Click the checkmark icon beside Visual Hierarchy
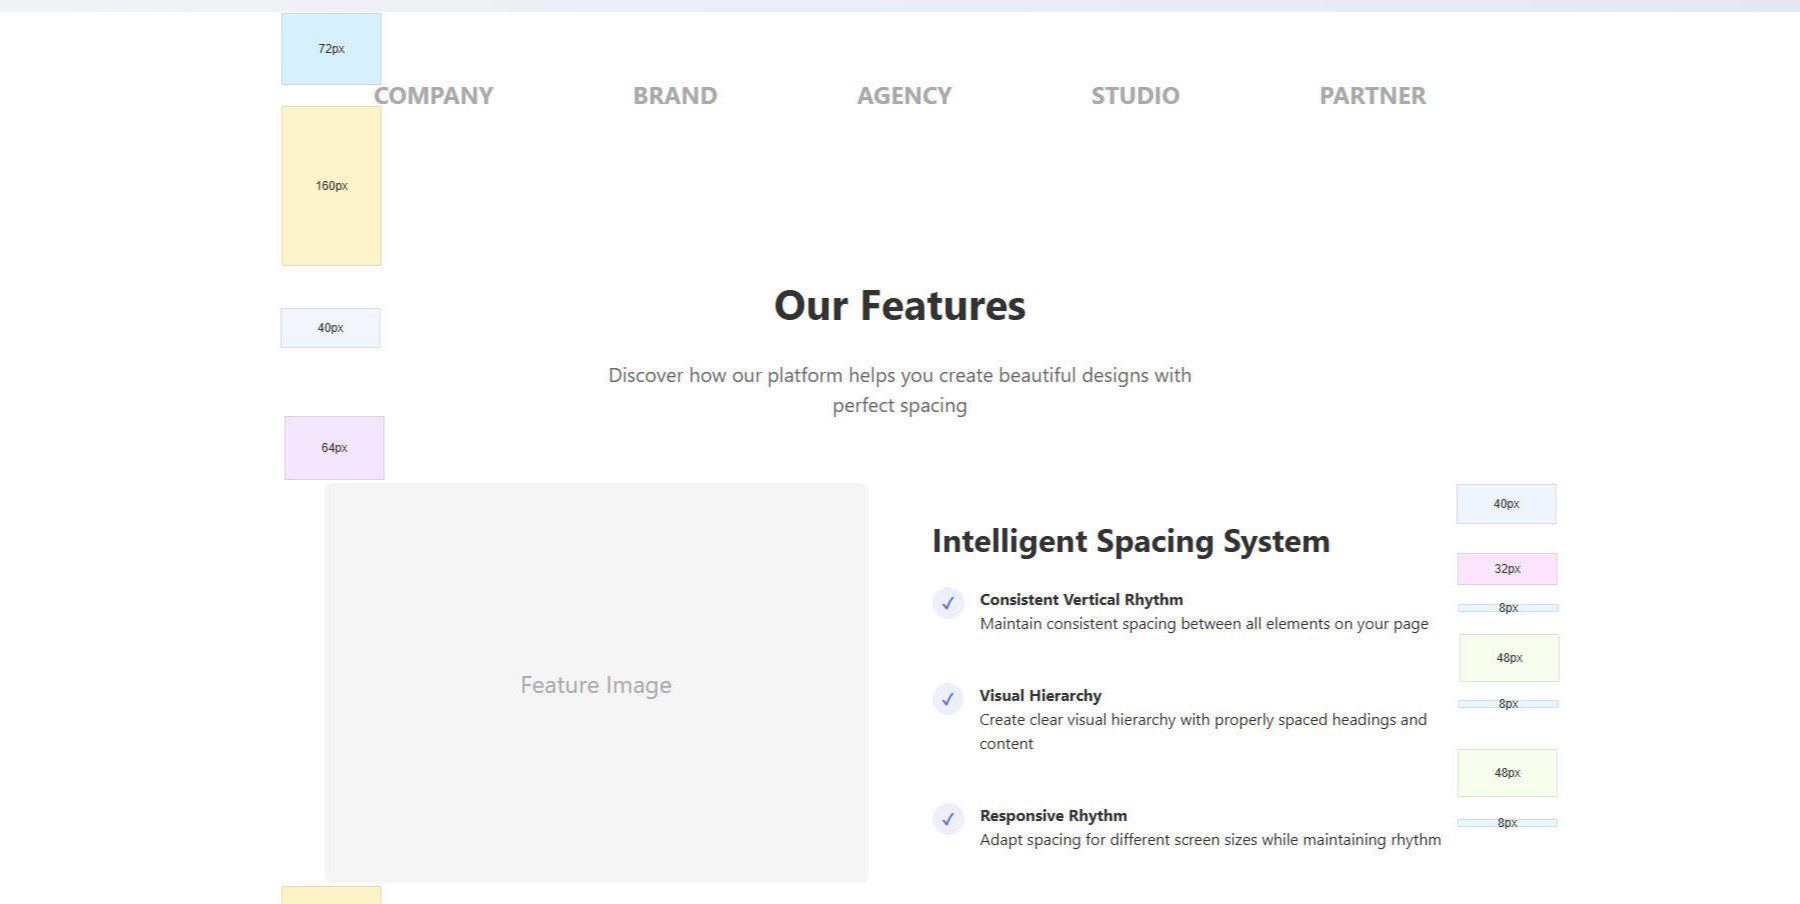Image resolution: width=1800 pixels, height=904 pixels. tap(948, 701)
